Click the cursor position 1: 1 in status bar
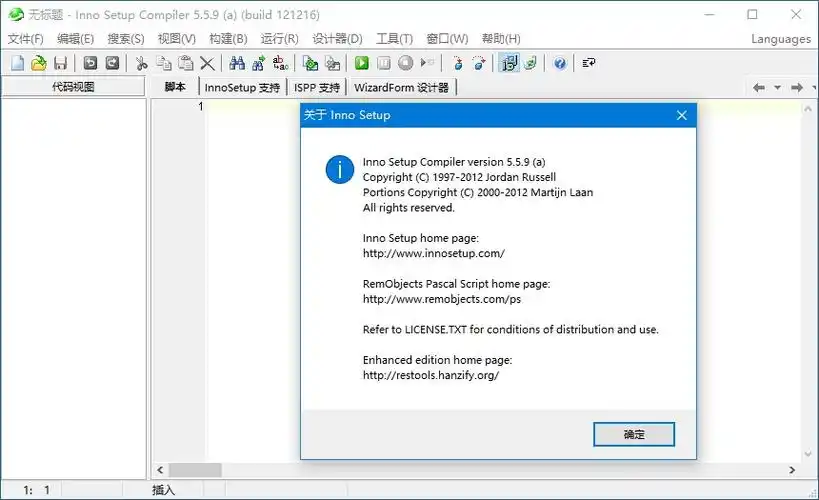The image size is (819, 500). click(37, 490)
